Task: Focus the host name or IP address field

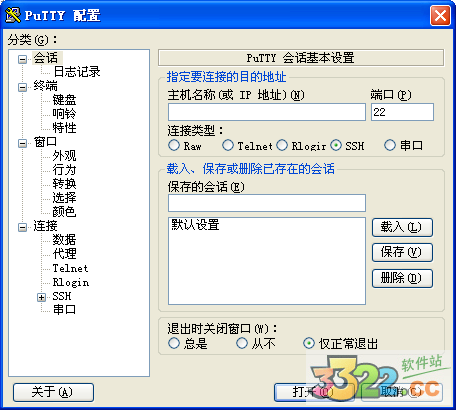Action: 267,112
